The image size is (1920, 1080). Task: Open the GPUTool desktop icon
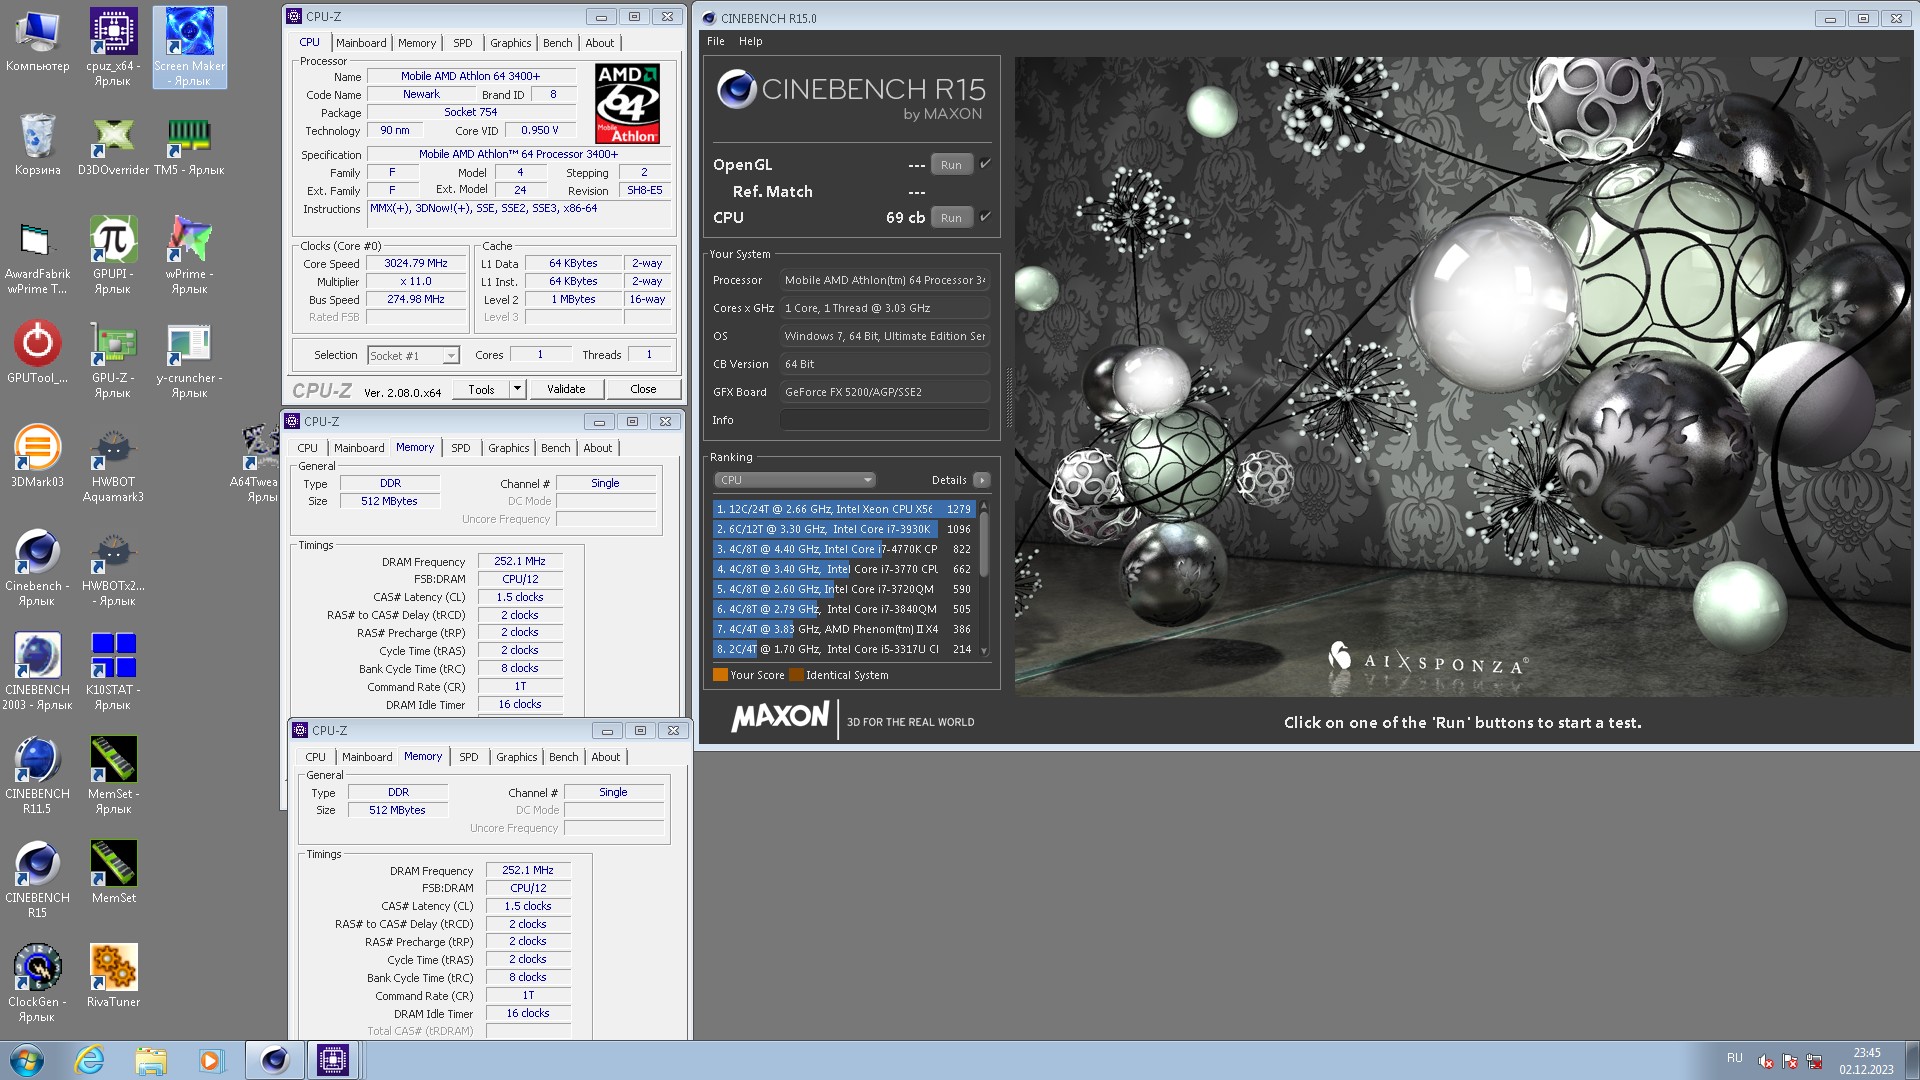(37, 353)
